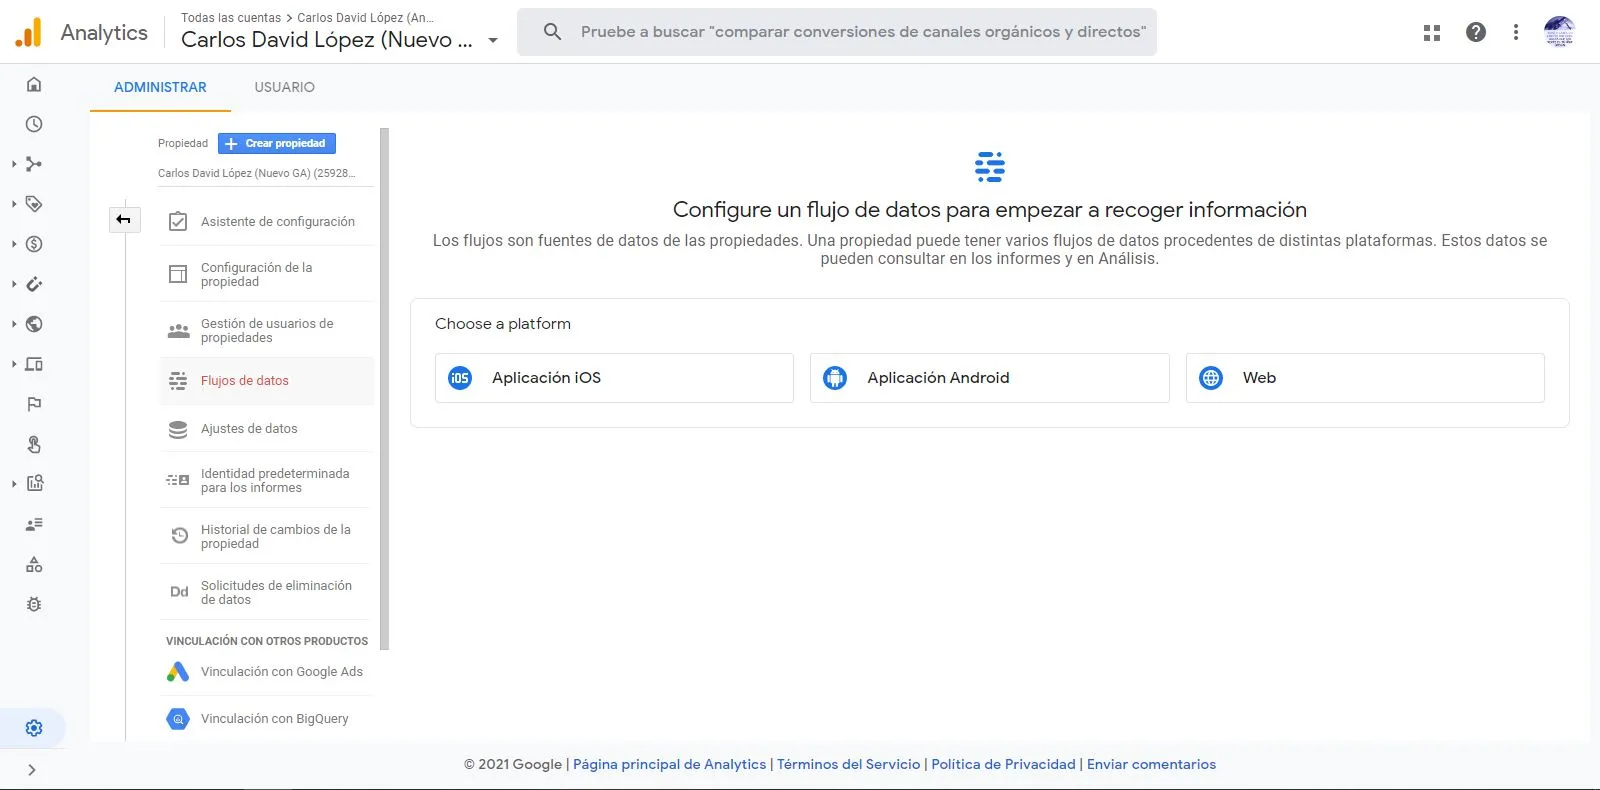Choose the Aplicación Android platform

coord(989,378)
